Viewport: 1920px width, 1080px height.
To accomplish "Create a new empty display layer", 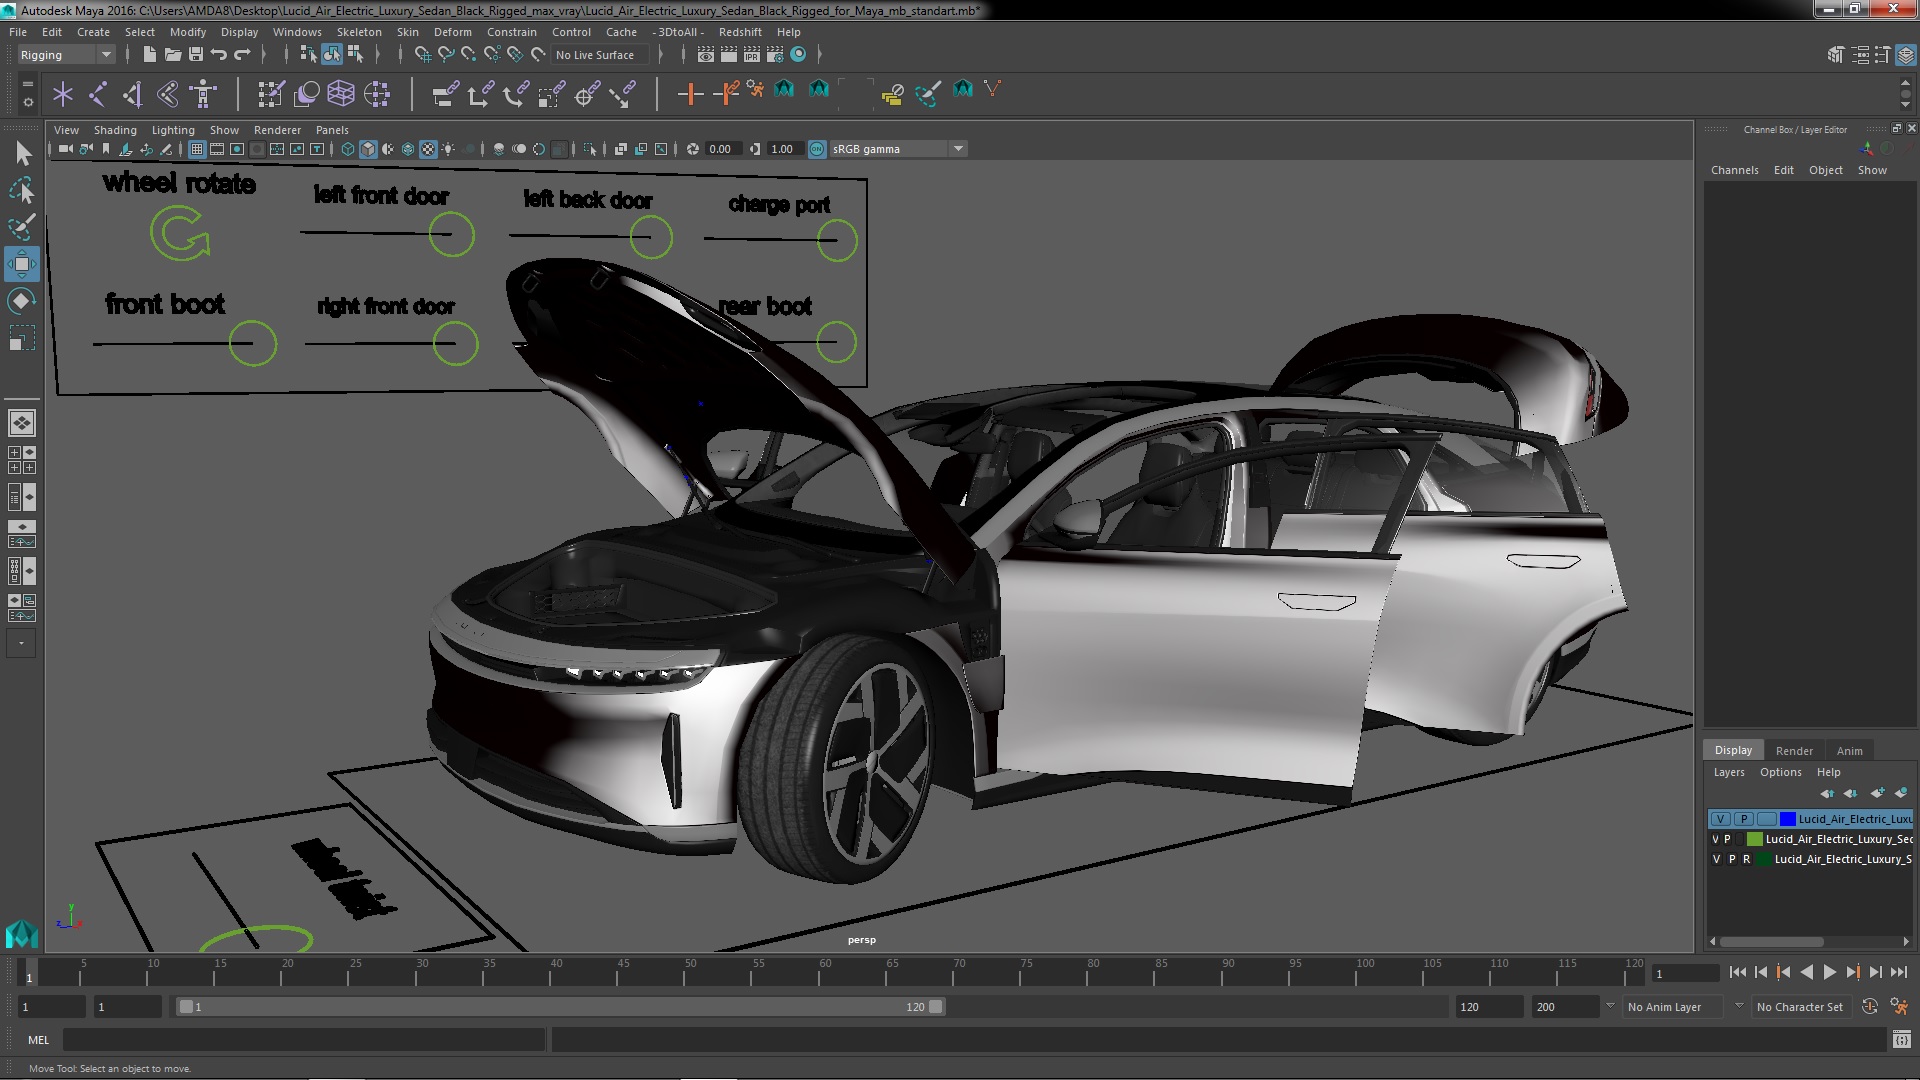I will (1877, 793).
